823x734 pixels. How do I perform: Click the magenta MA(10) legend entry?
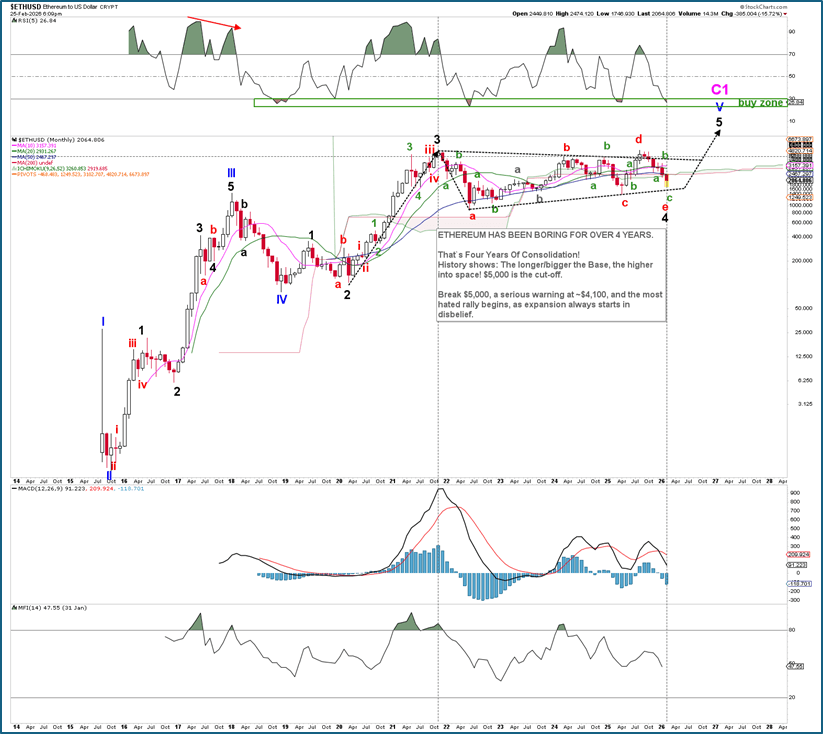click(34, 145)
